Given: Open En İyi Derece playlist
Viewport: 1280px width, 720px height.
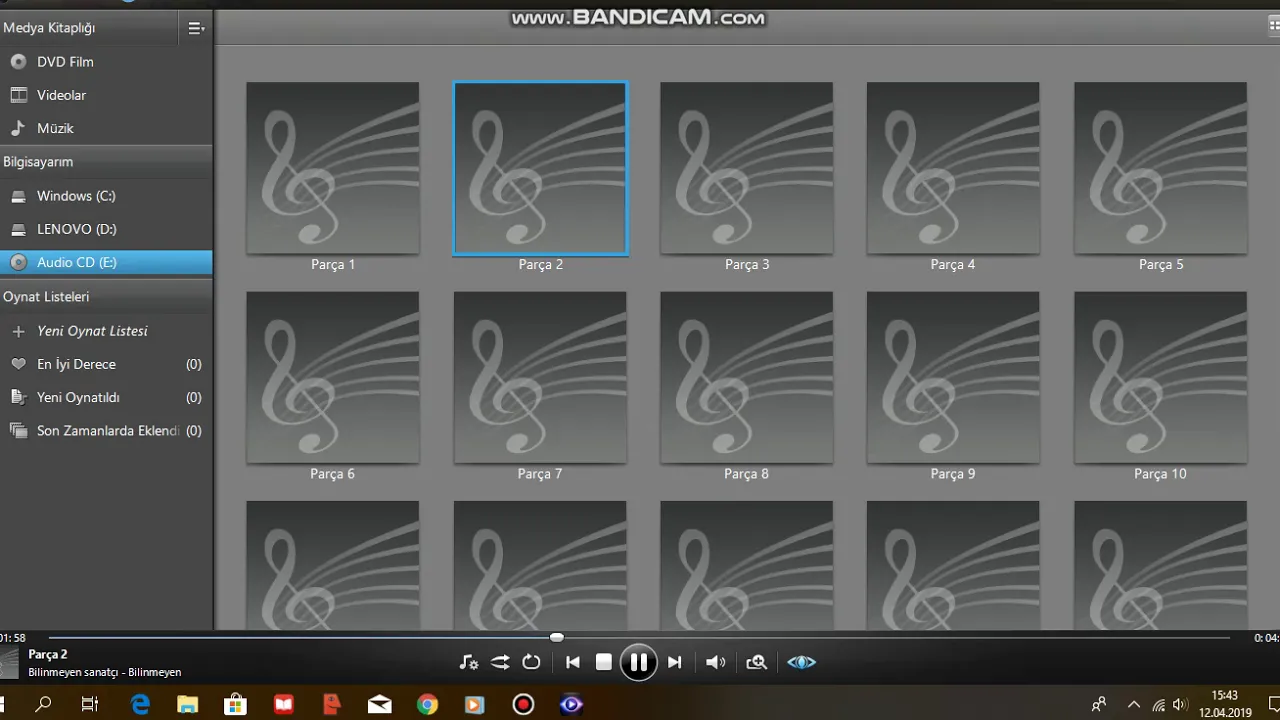Looking at the screenshot, I should pos(106,364).
